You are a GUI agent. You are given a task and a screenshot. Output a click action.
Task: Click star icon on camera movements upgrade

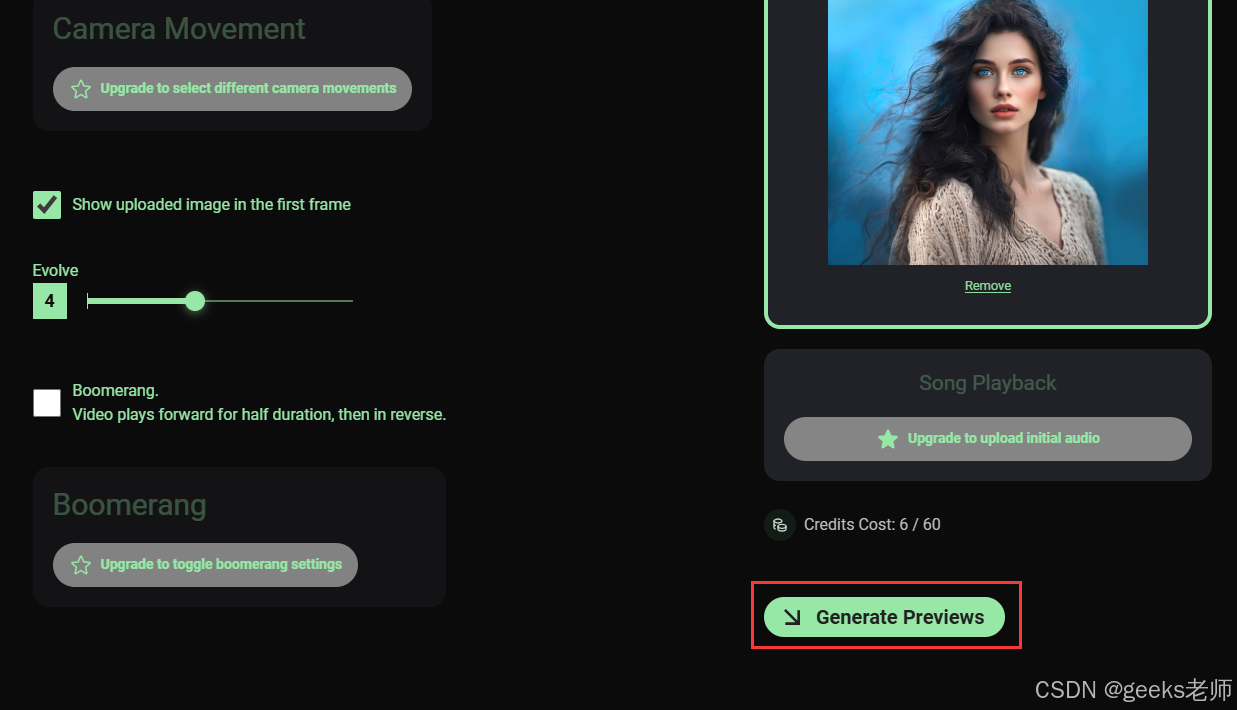coord(81,89)
